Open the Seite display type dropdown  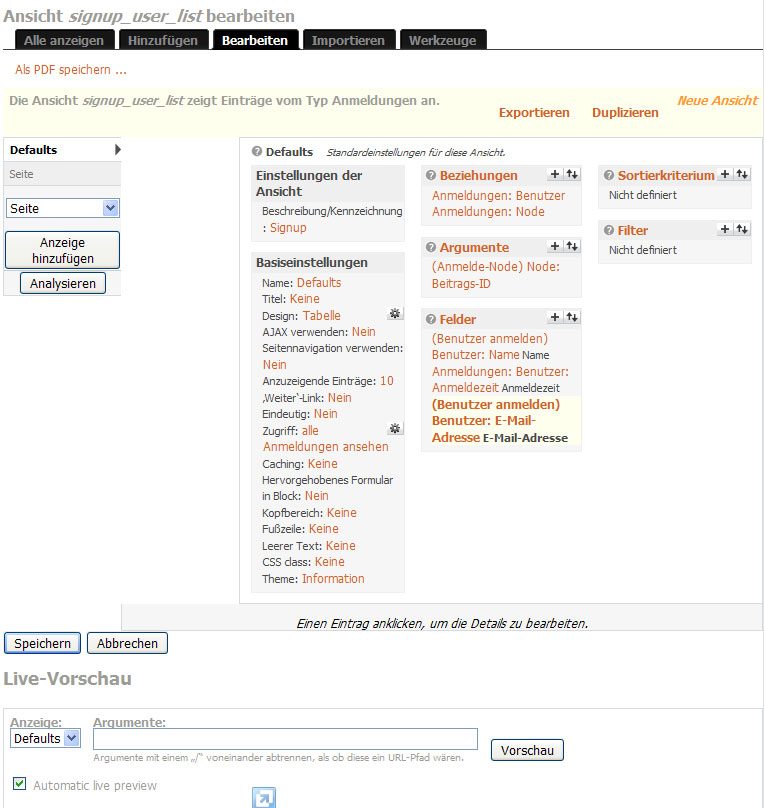click(x=62, y=208)
